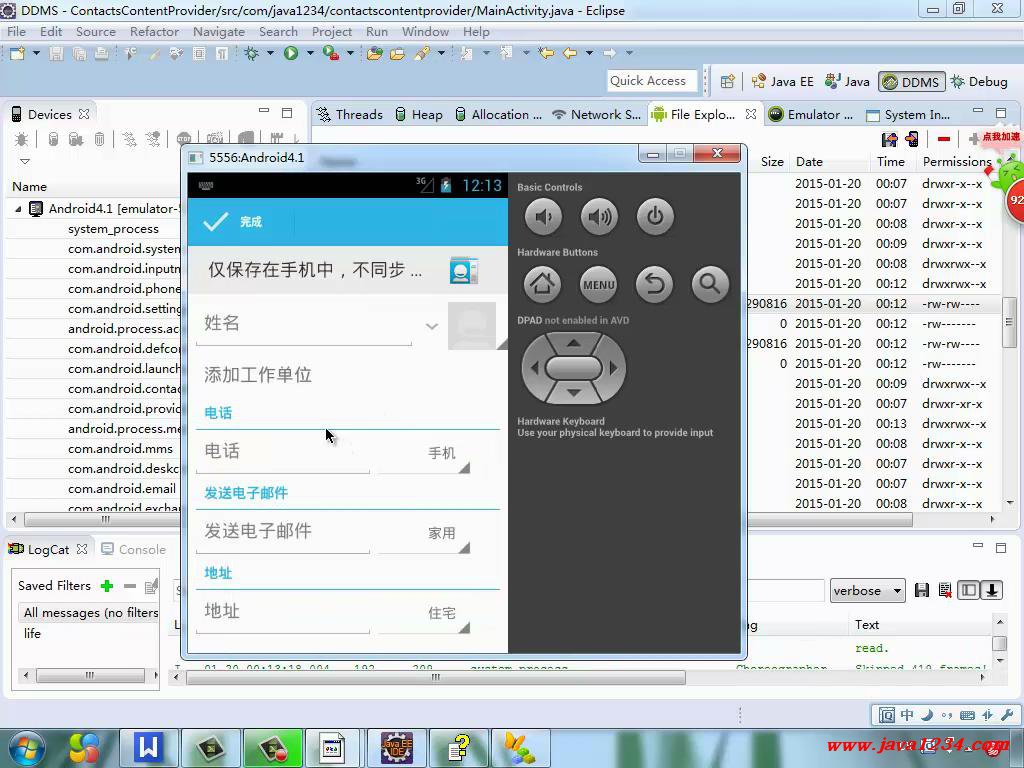Click the emulator power button

[655, 216]
